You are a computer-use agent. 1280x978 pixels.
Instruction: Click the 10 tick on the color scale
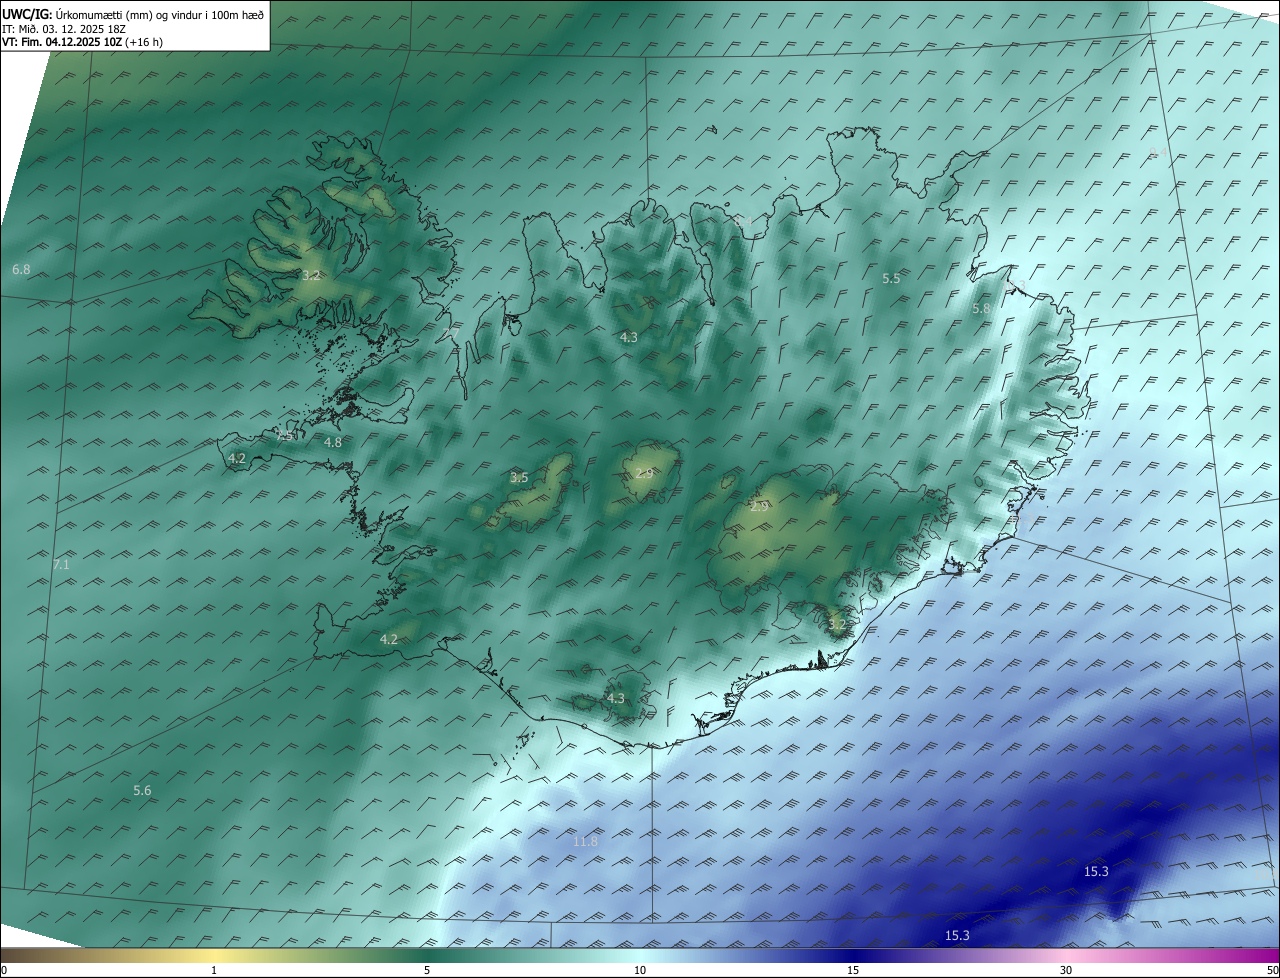click(x=640, y=970)
